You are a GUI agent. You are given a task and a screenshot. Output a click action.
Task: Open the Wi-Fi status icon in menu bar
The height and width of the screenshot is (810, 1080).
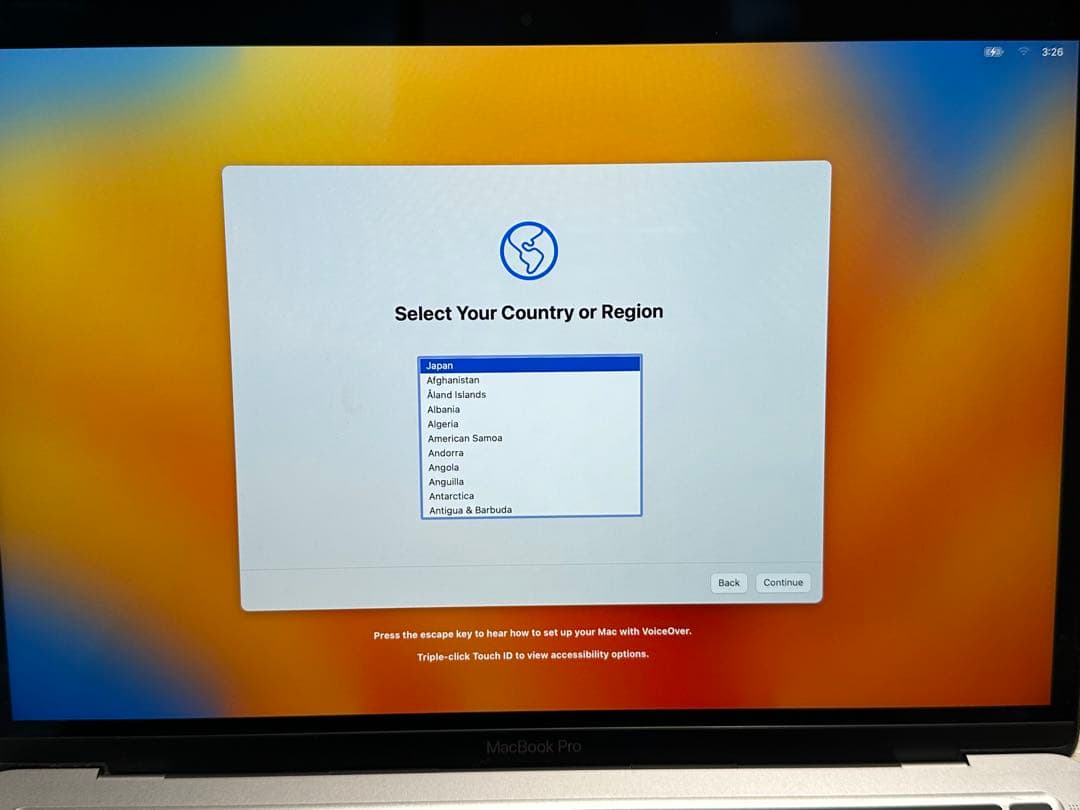[1023, 52]
